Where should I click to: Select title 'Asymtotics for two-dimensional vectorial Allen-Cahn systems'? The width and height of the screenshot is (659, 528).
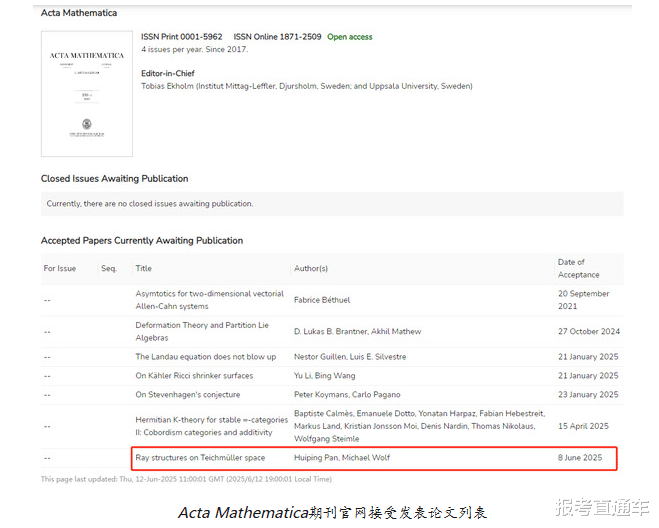click(x=209, y=300)
